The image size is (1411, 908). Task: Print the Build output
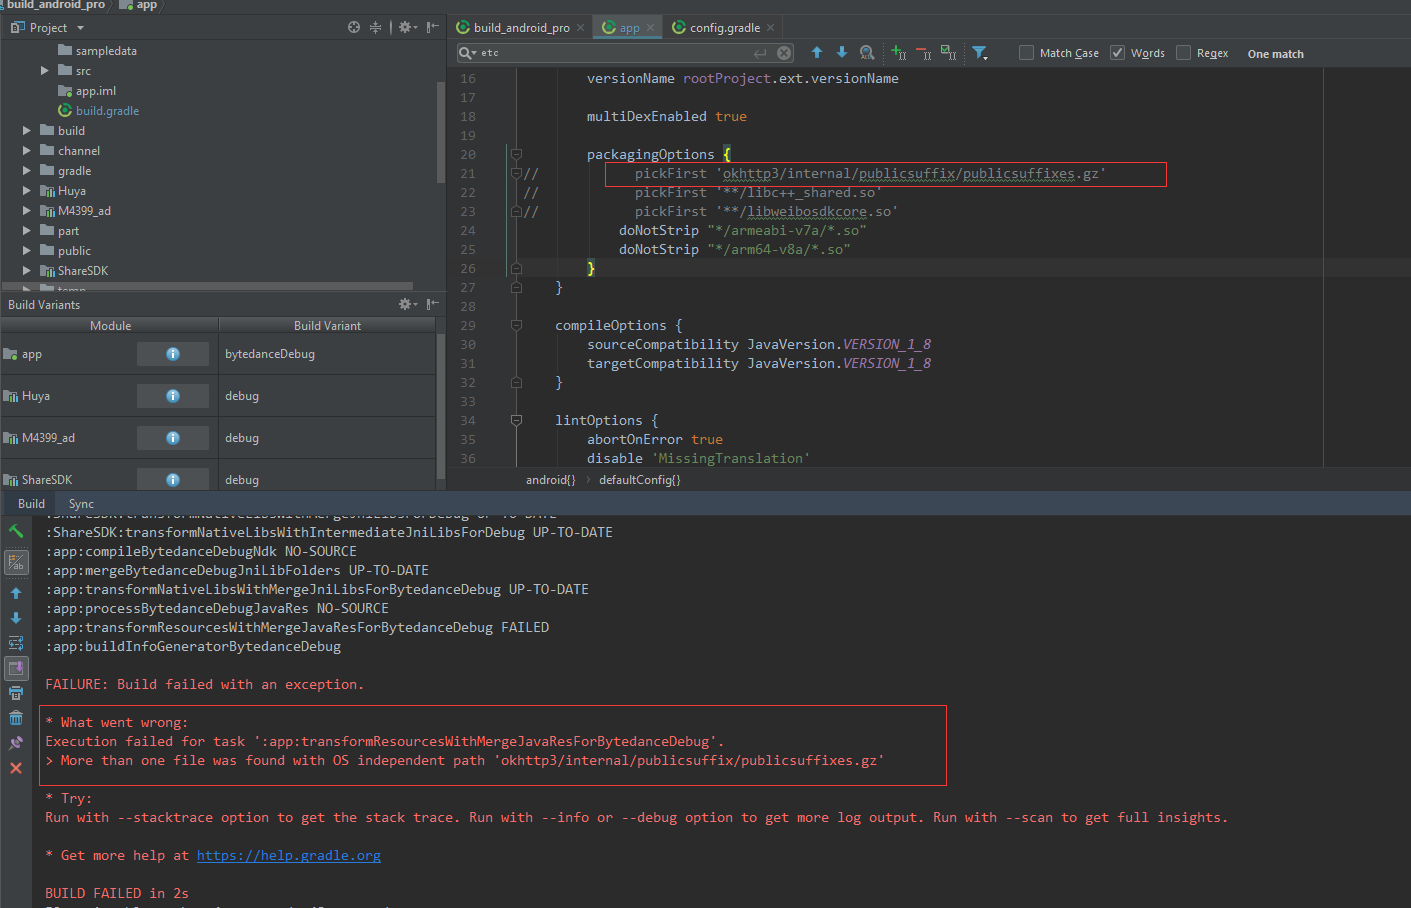[16, 693]
